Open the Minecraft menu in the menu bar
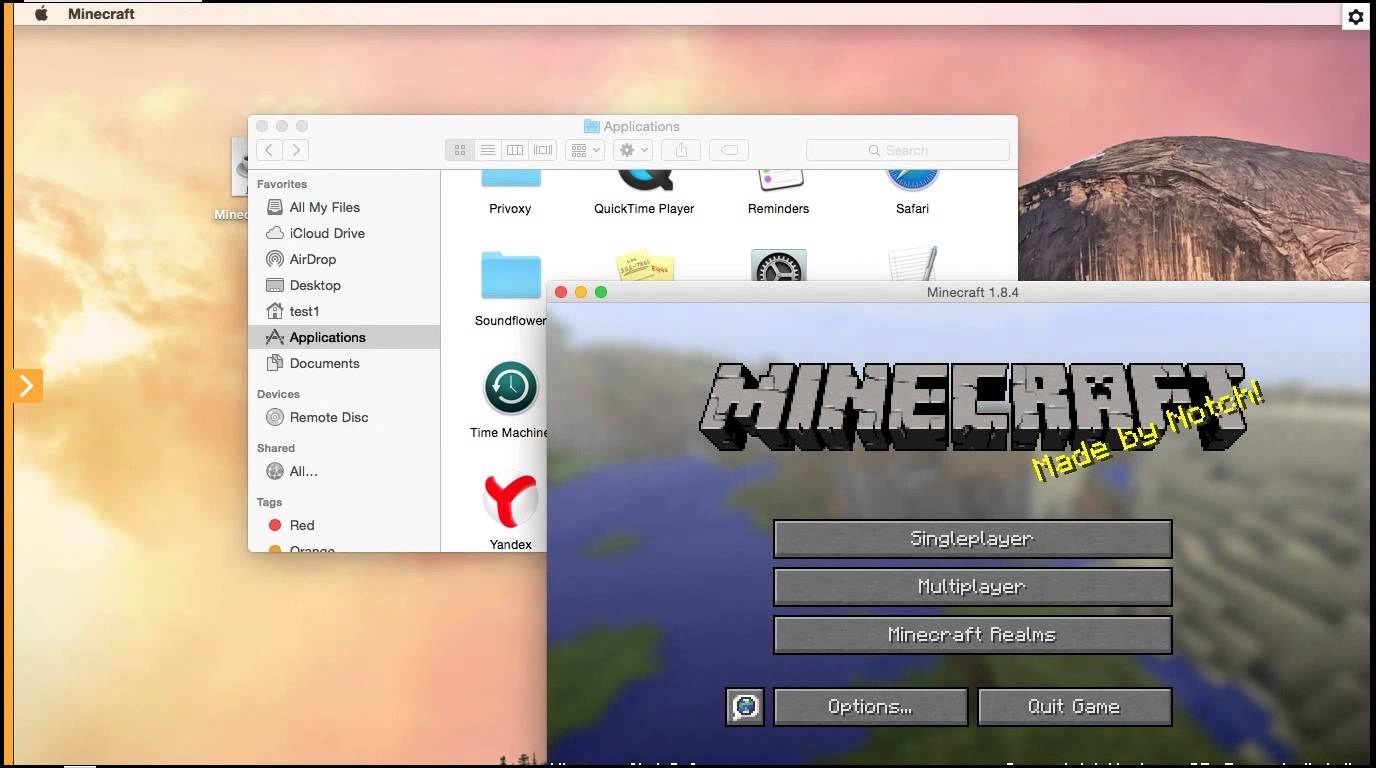The height and width of the screenshot is (768, 1376). pyautogui.click(x=101, y=14)
